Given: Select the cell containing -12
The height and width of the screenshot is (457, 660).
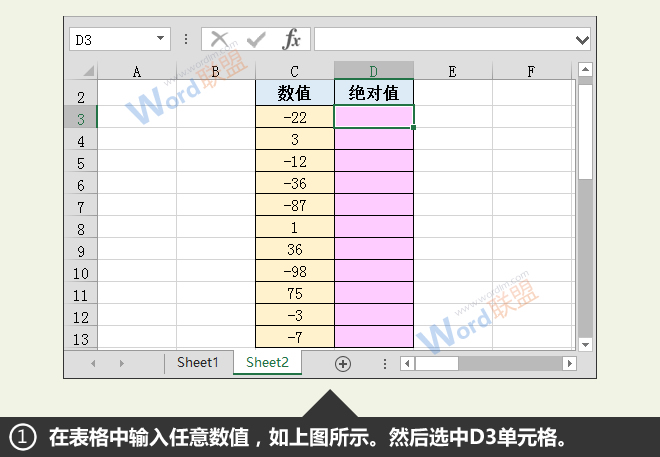Looking at the screenshot, I should coord(294,161).
